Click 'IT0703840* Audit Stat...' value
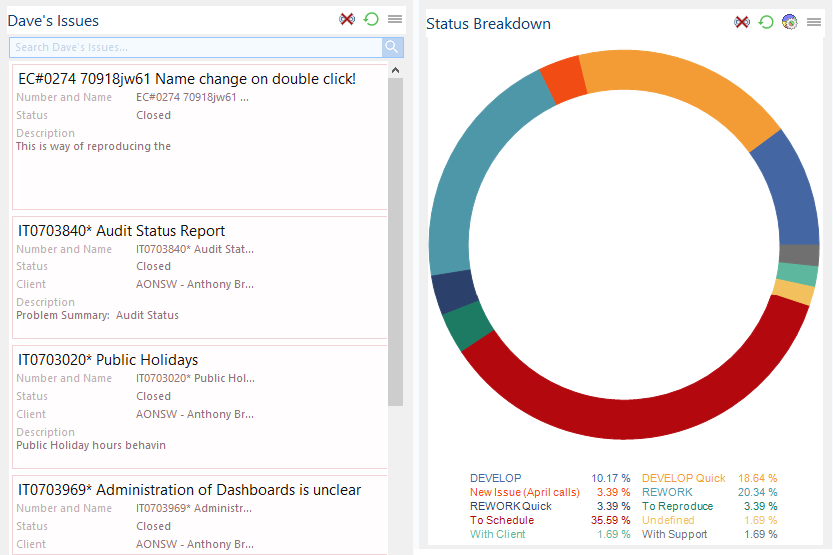Viewport: 833px width, 555px height. [195, 249]
